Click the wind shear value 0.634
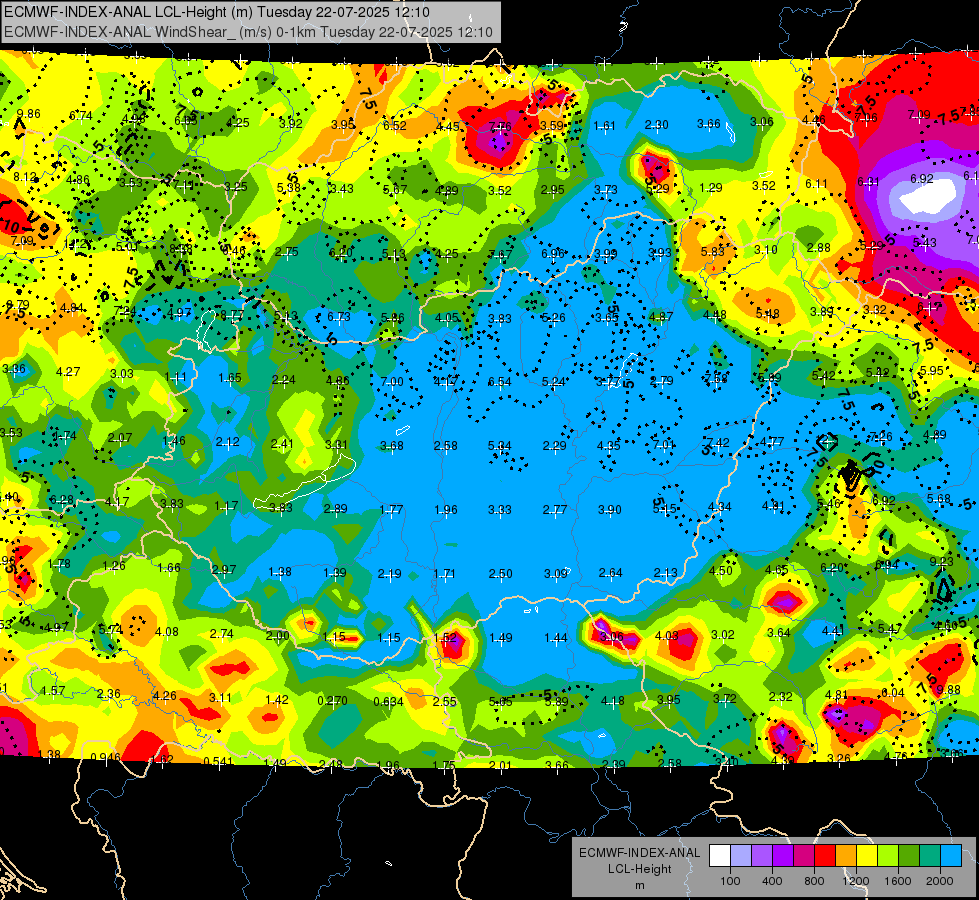Image resolution: width=979 pixels, height=900 pixels. tap(388, 702)
